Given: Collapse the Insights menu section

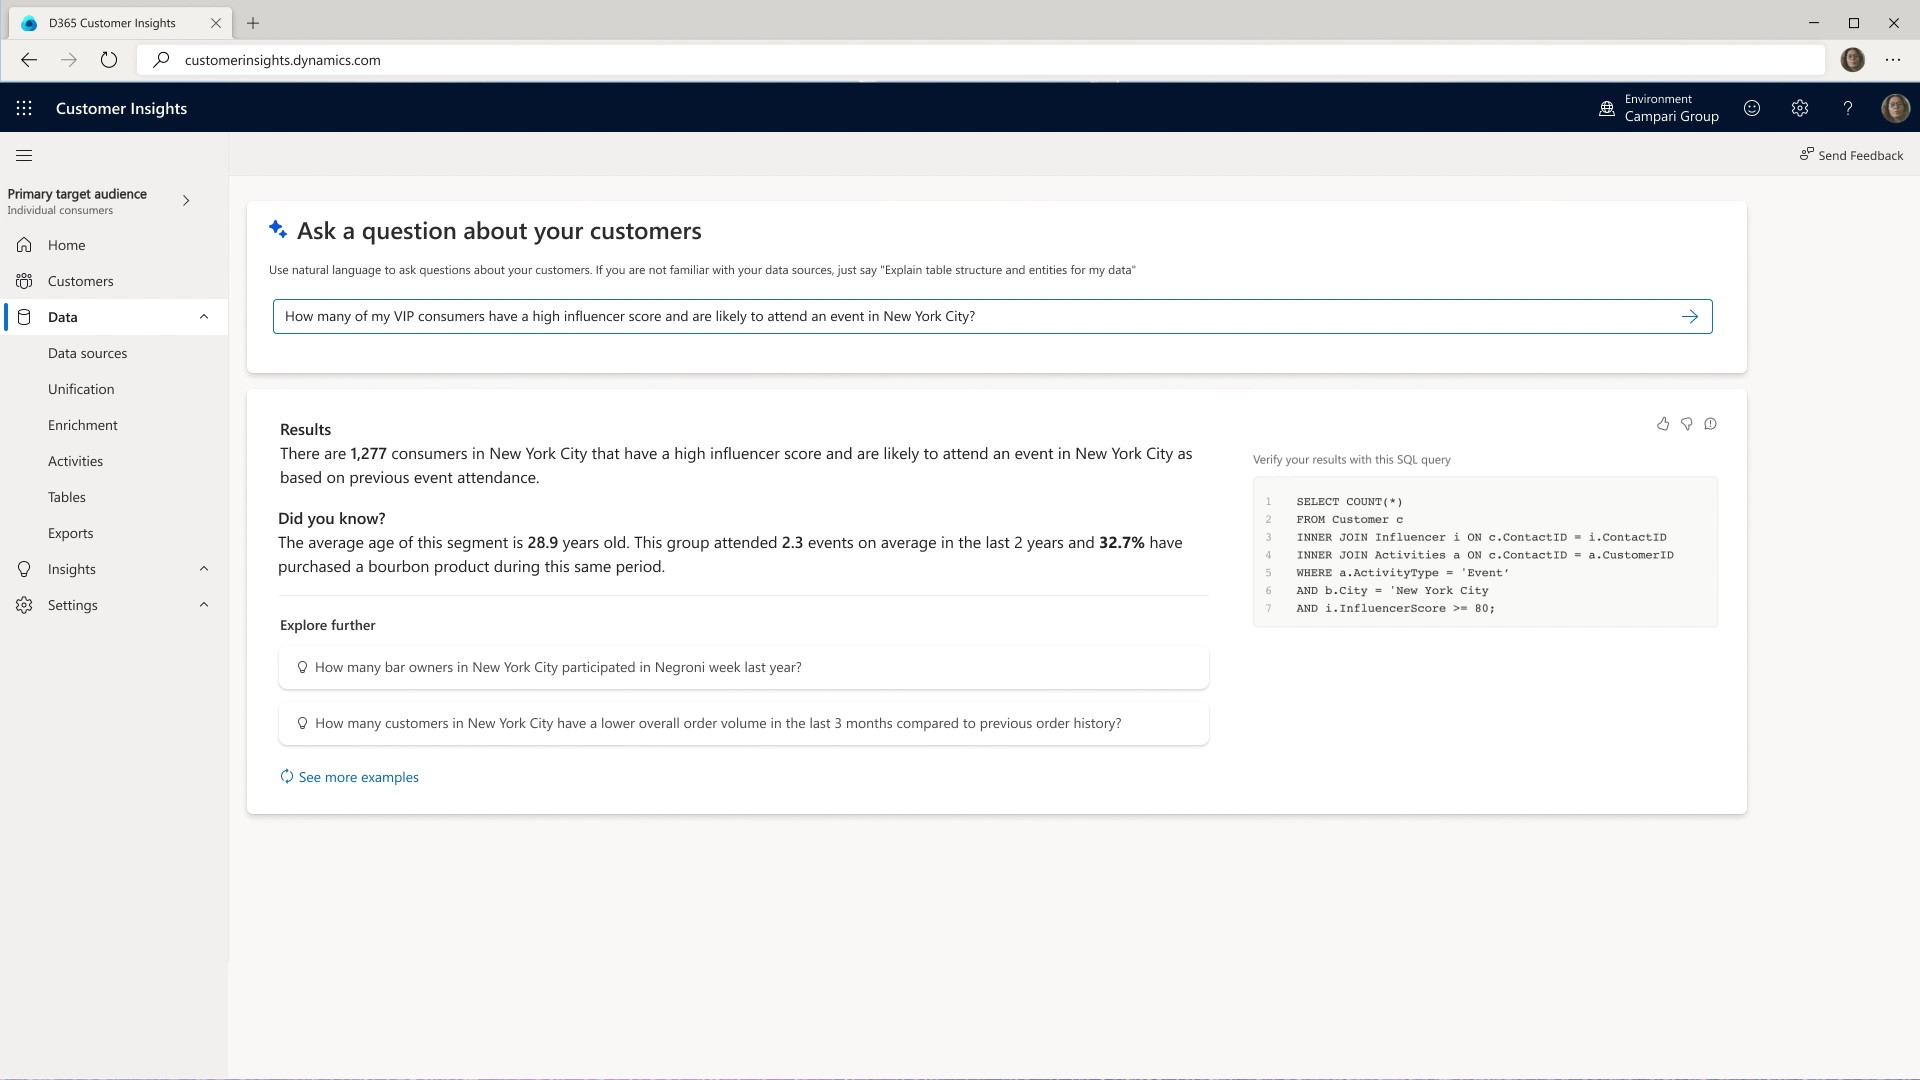Looking at the screenshot, I should tap(203, 568).
